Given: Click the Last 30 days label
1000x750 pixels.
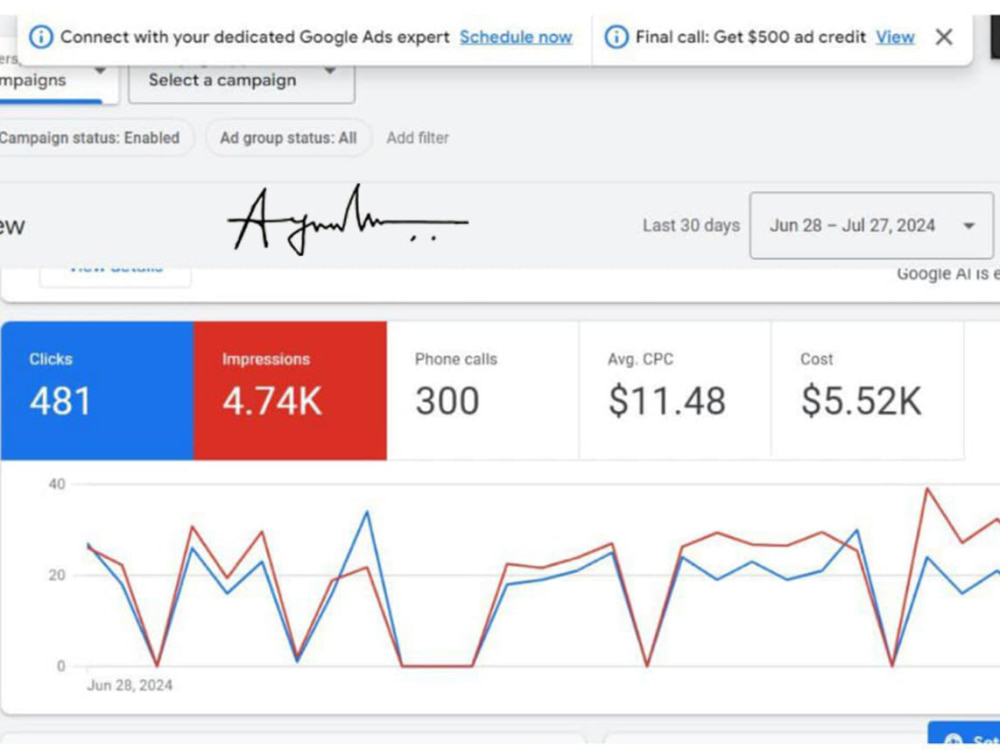Looking at the screenshot, I should pyautogui.click(x=691, y=225).
